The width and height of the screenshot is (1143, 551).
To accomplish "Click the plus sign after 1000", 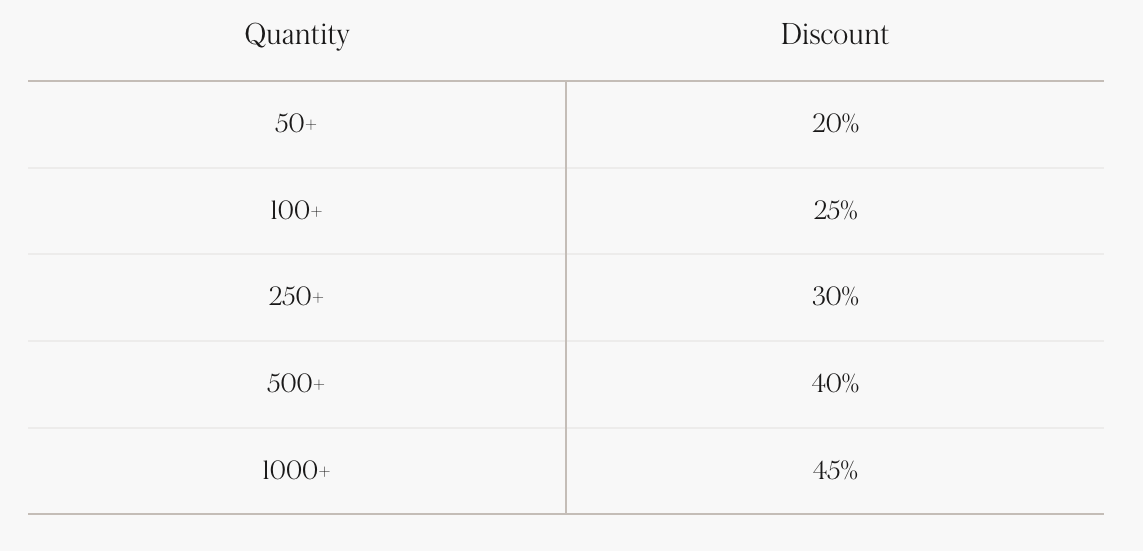I will pos(323,472).
